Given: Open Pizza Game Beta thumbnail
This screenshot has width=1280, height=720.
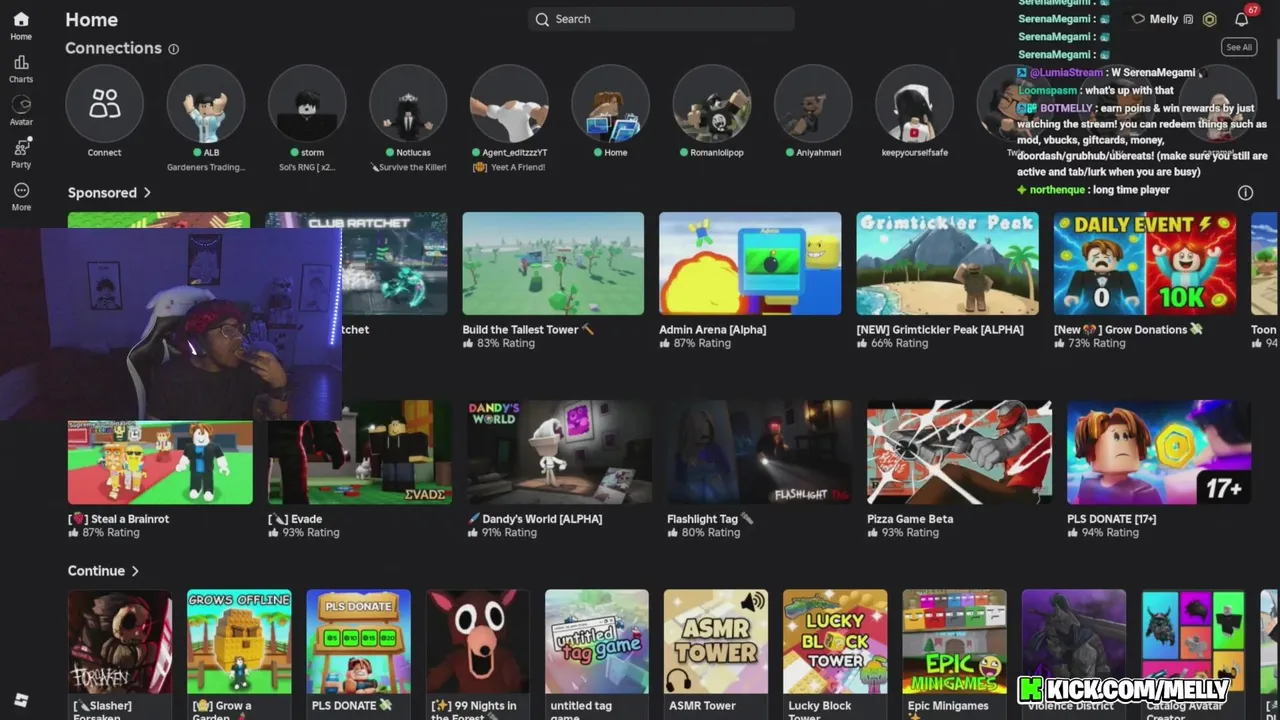Looking at the screenshot, I should 959,452.
